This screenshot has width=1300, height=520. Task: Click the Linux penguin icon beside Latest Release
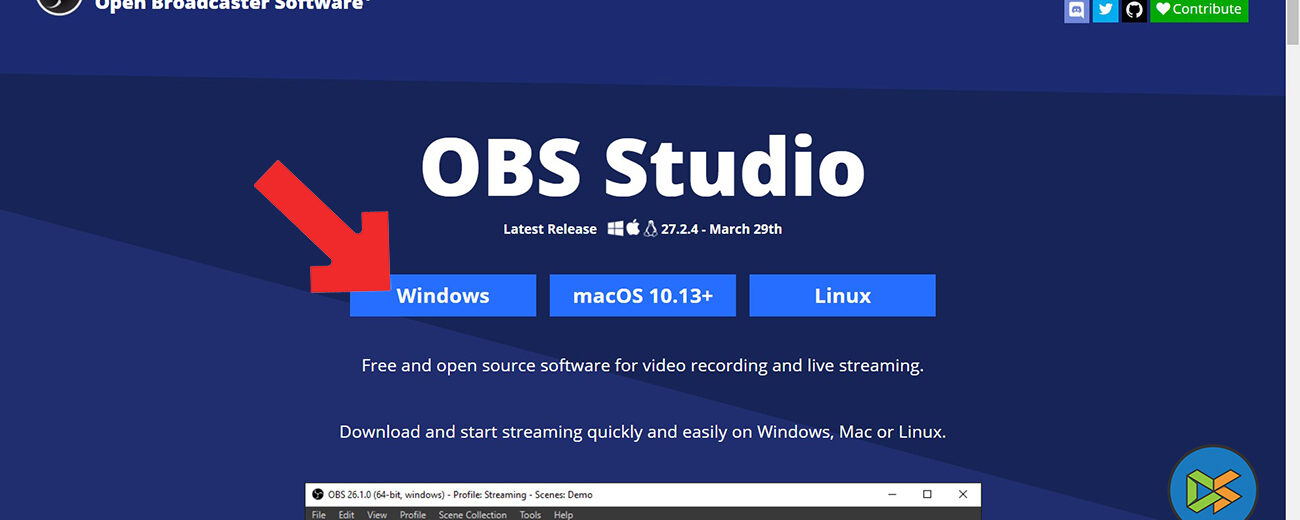(650, 228)
